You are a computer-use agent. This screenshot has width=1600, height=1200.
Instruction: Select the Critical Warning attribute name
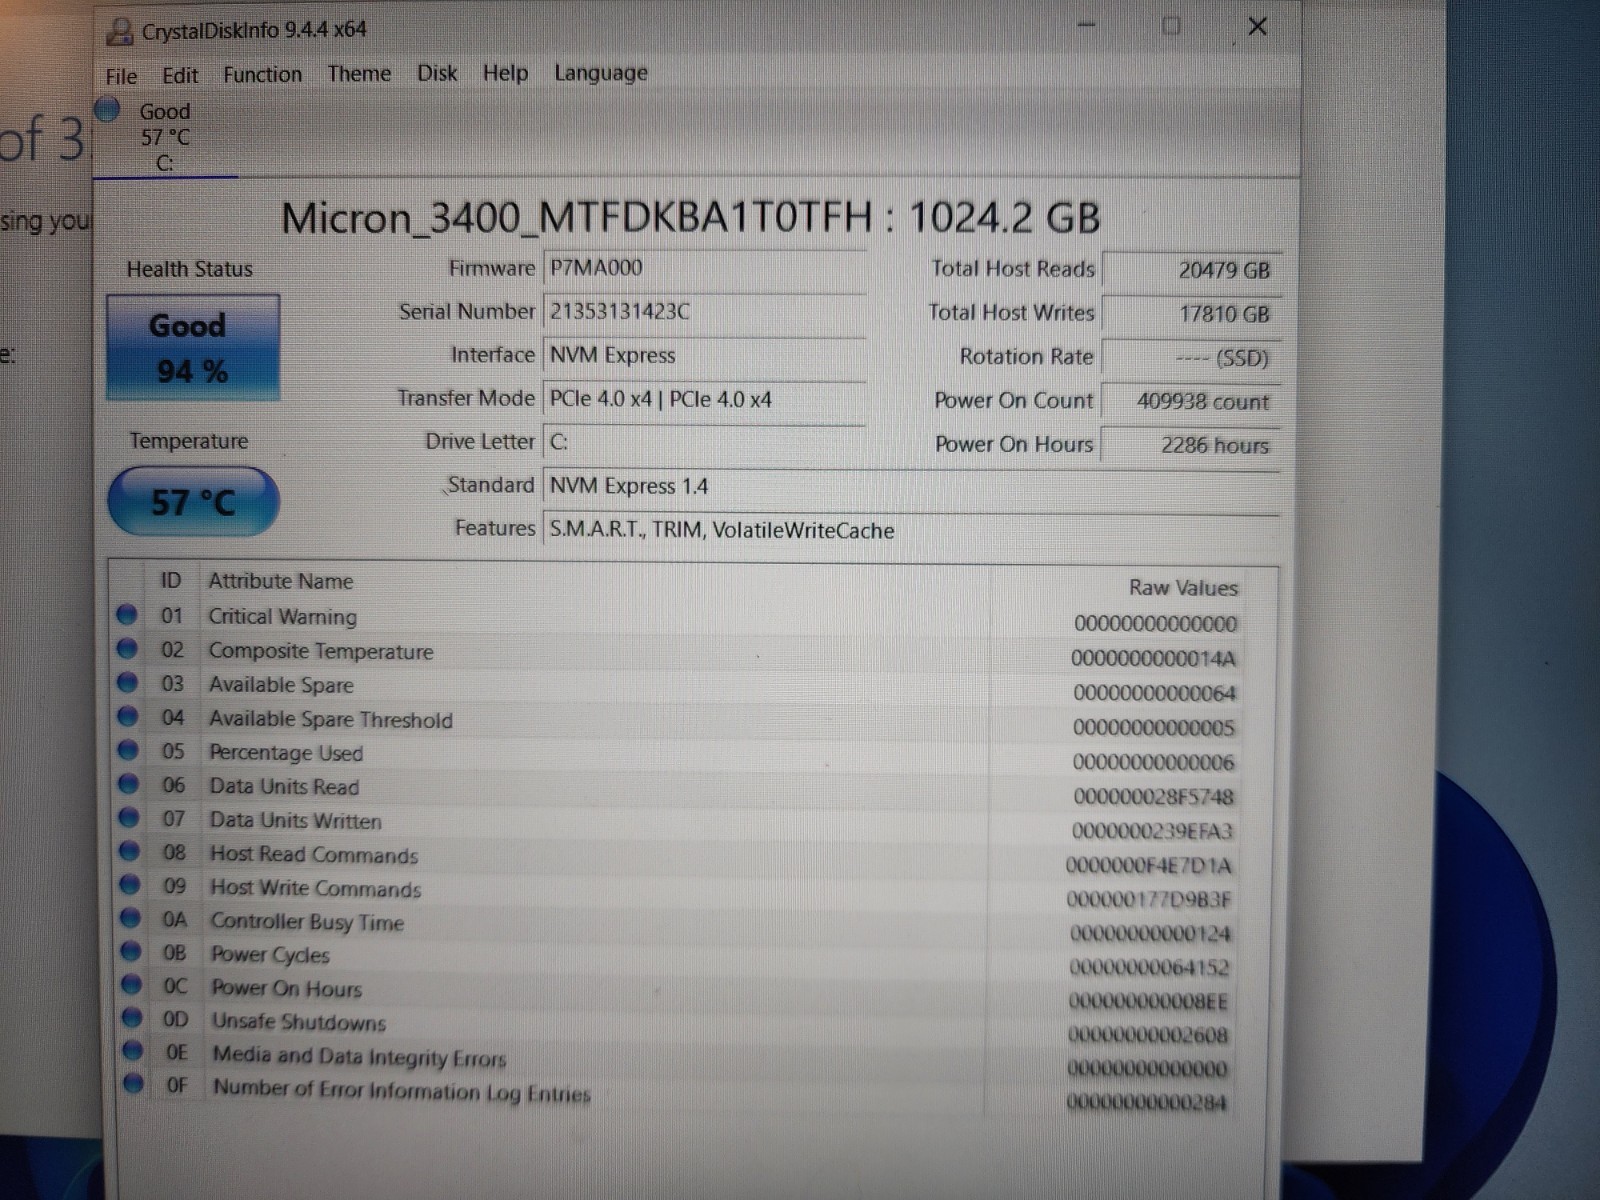(x=282, y=617)
